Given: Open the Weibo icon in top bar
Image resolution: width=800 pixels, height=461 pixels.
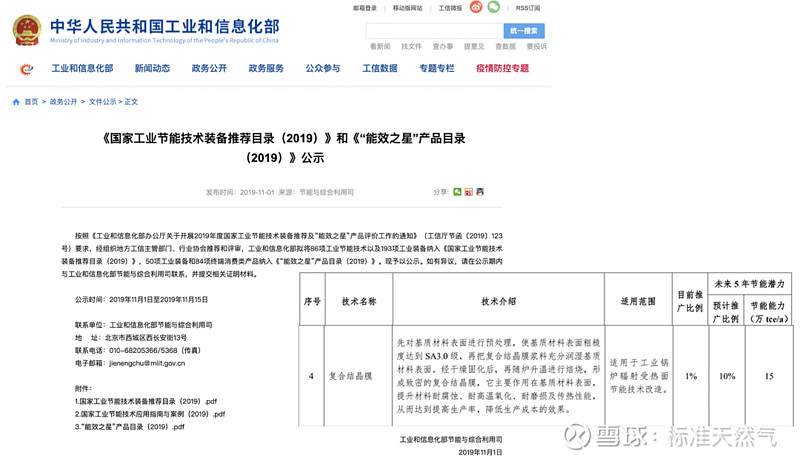Looking at the screenshot, I should (476, 7).
